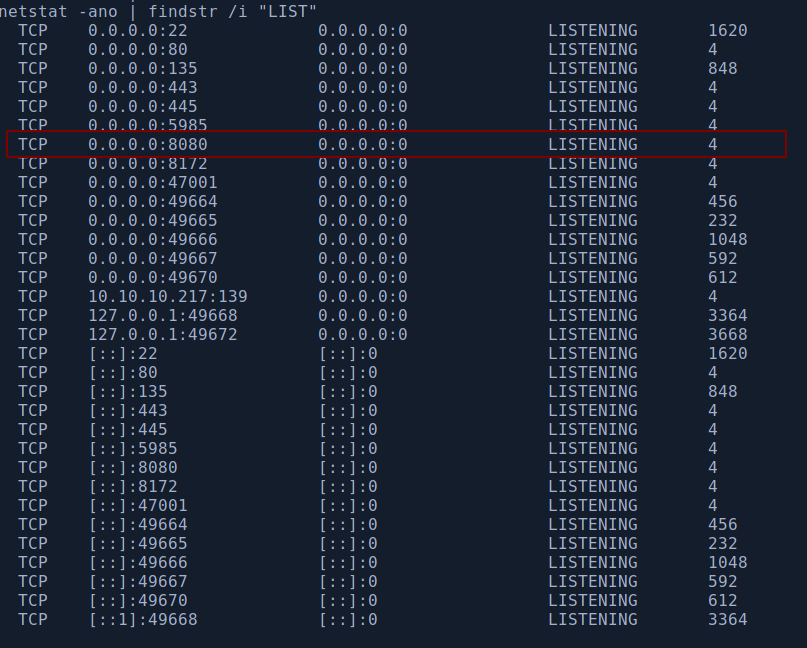Click PID 1620 in the [::]:22 row
The height and width of the screenshot is (648, 807).
[x=727, y=354]
